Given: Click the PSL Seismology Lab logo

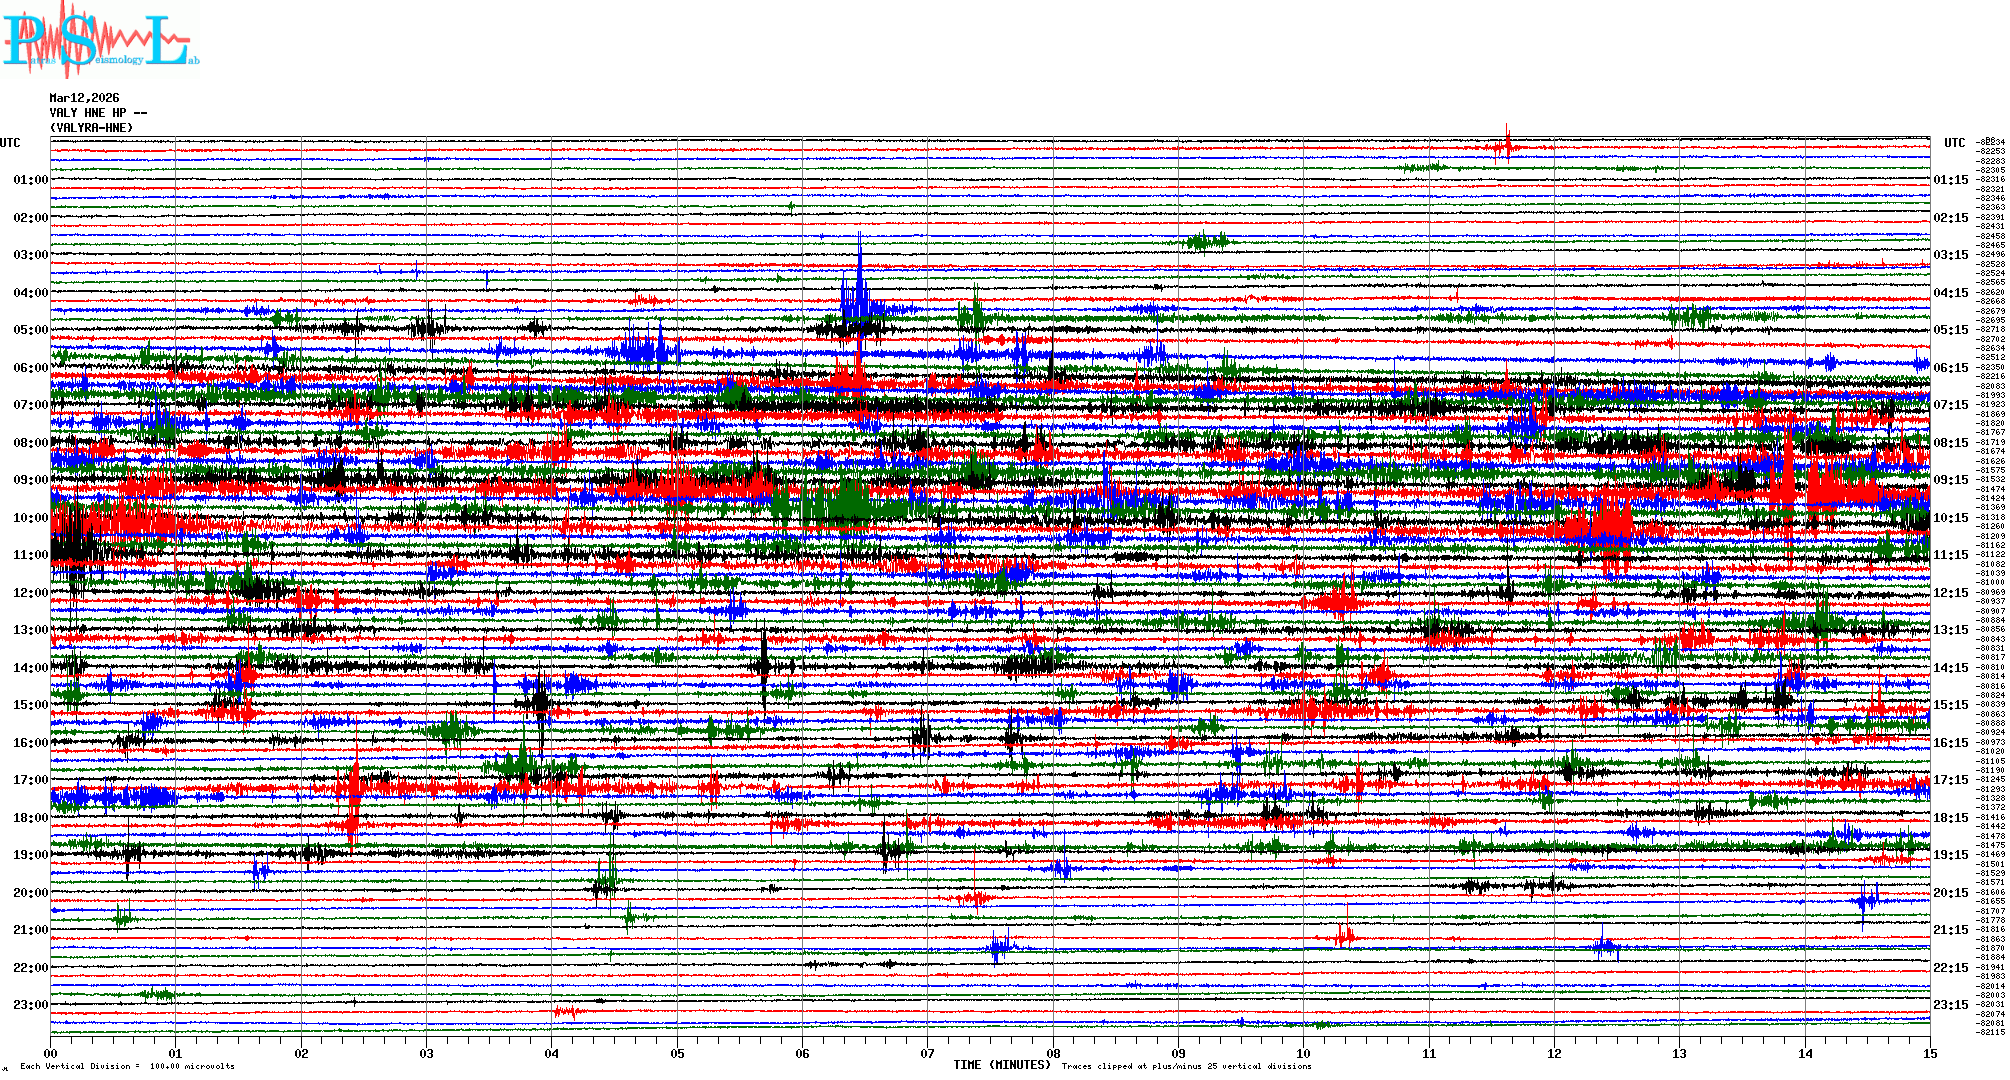Looking at the screenshot, I should coord(100,40).
